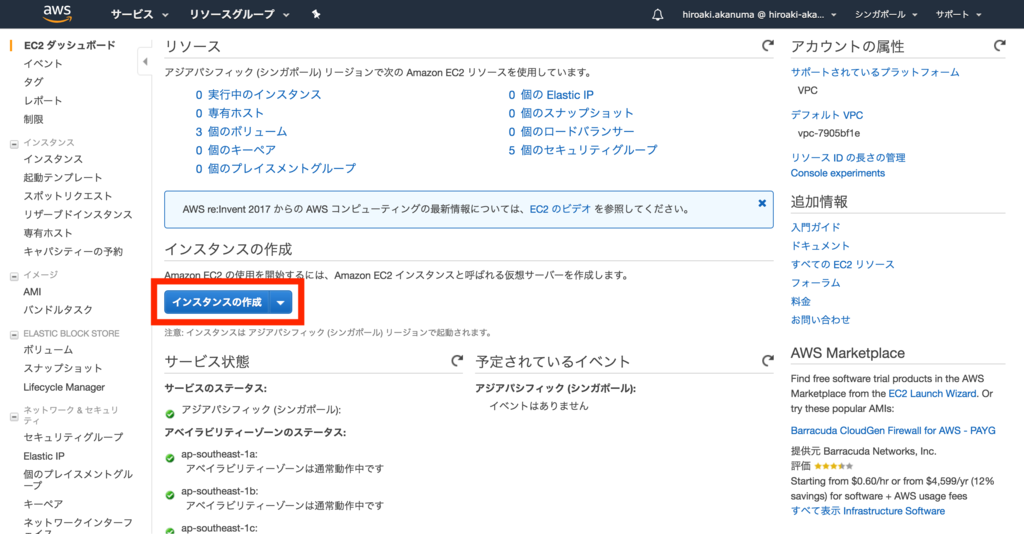The image size is (1024, 534).
Task: Click リソース ID の長さの管理 link
Action: click(848, 157)
